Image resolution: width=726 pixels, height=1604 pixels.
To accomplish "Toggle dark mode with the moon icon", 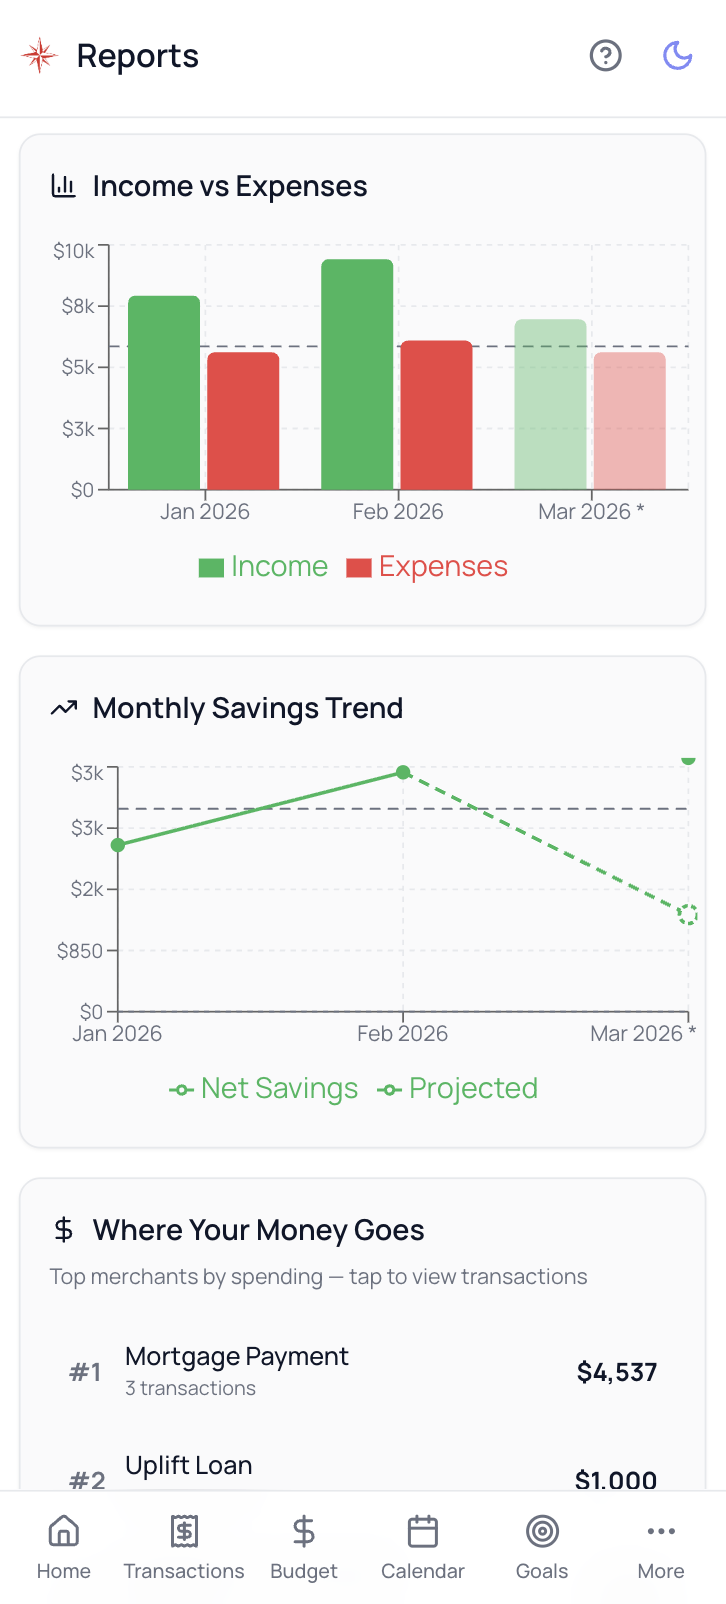I will [678, 56].
